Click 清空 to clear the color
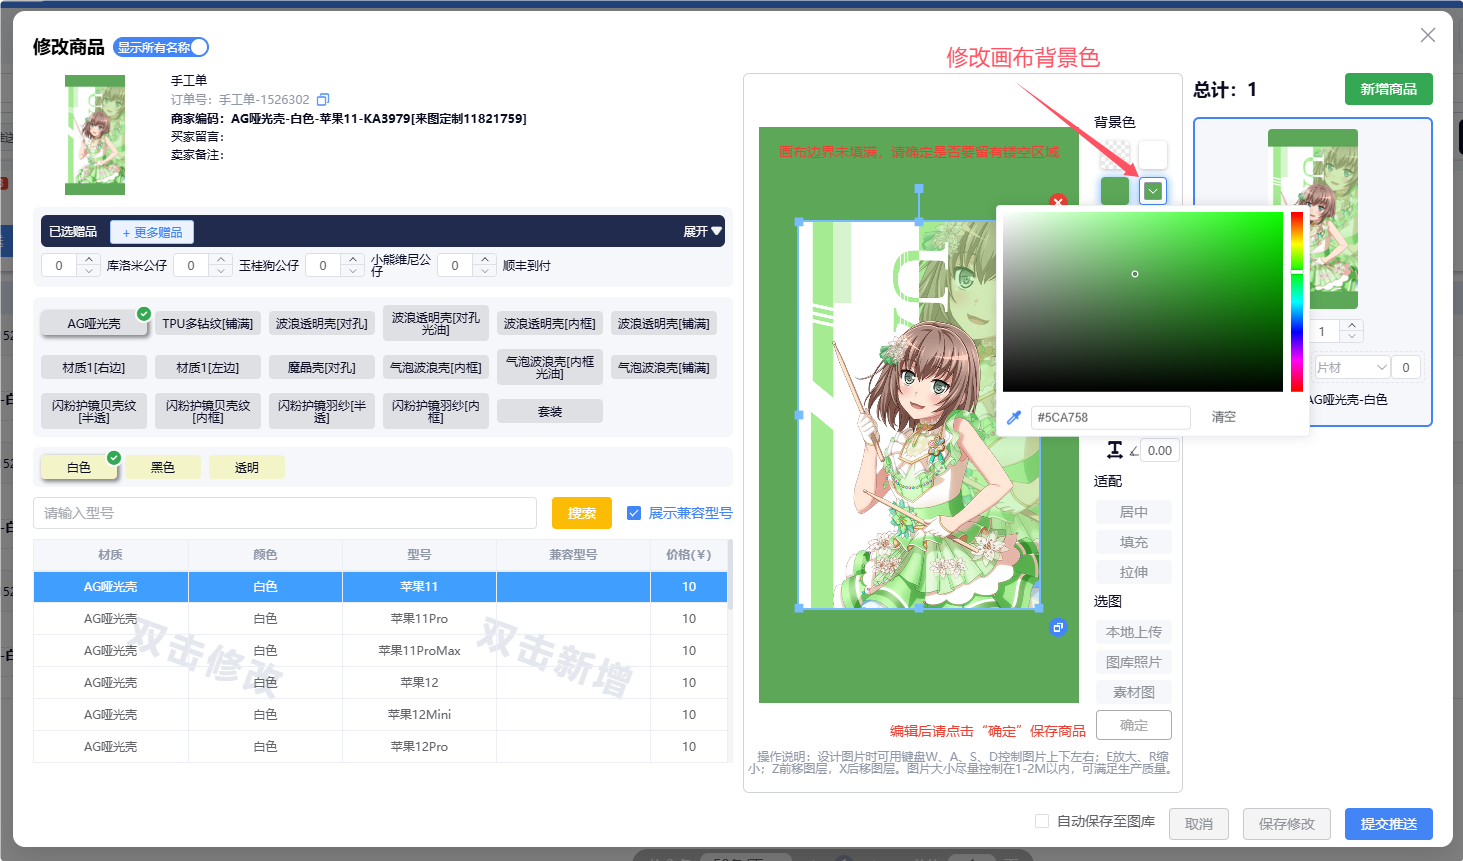 [x=1224, y=417]
